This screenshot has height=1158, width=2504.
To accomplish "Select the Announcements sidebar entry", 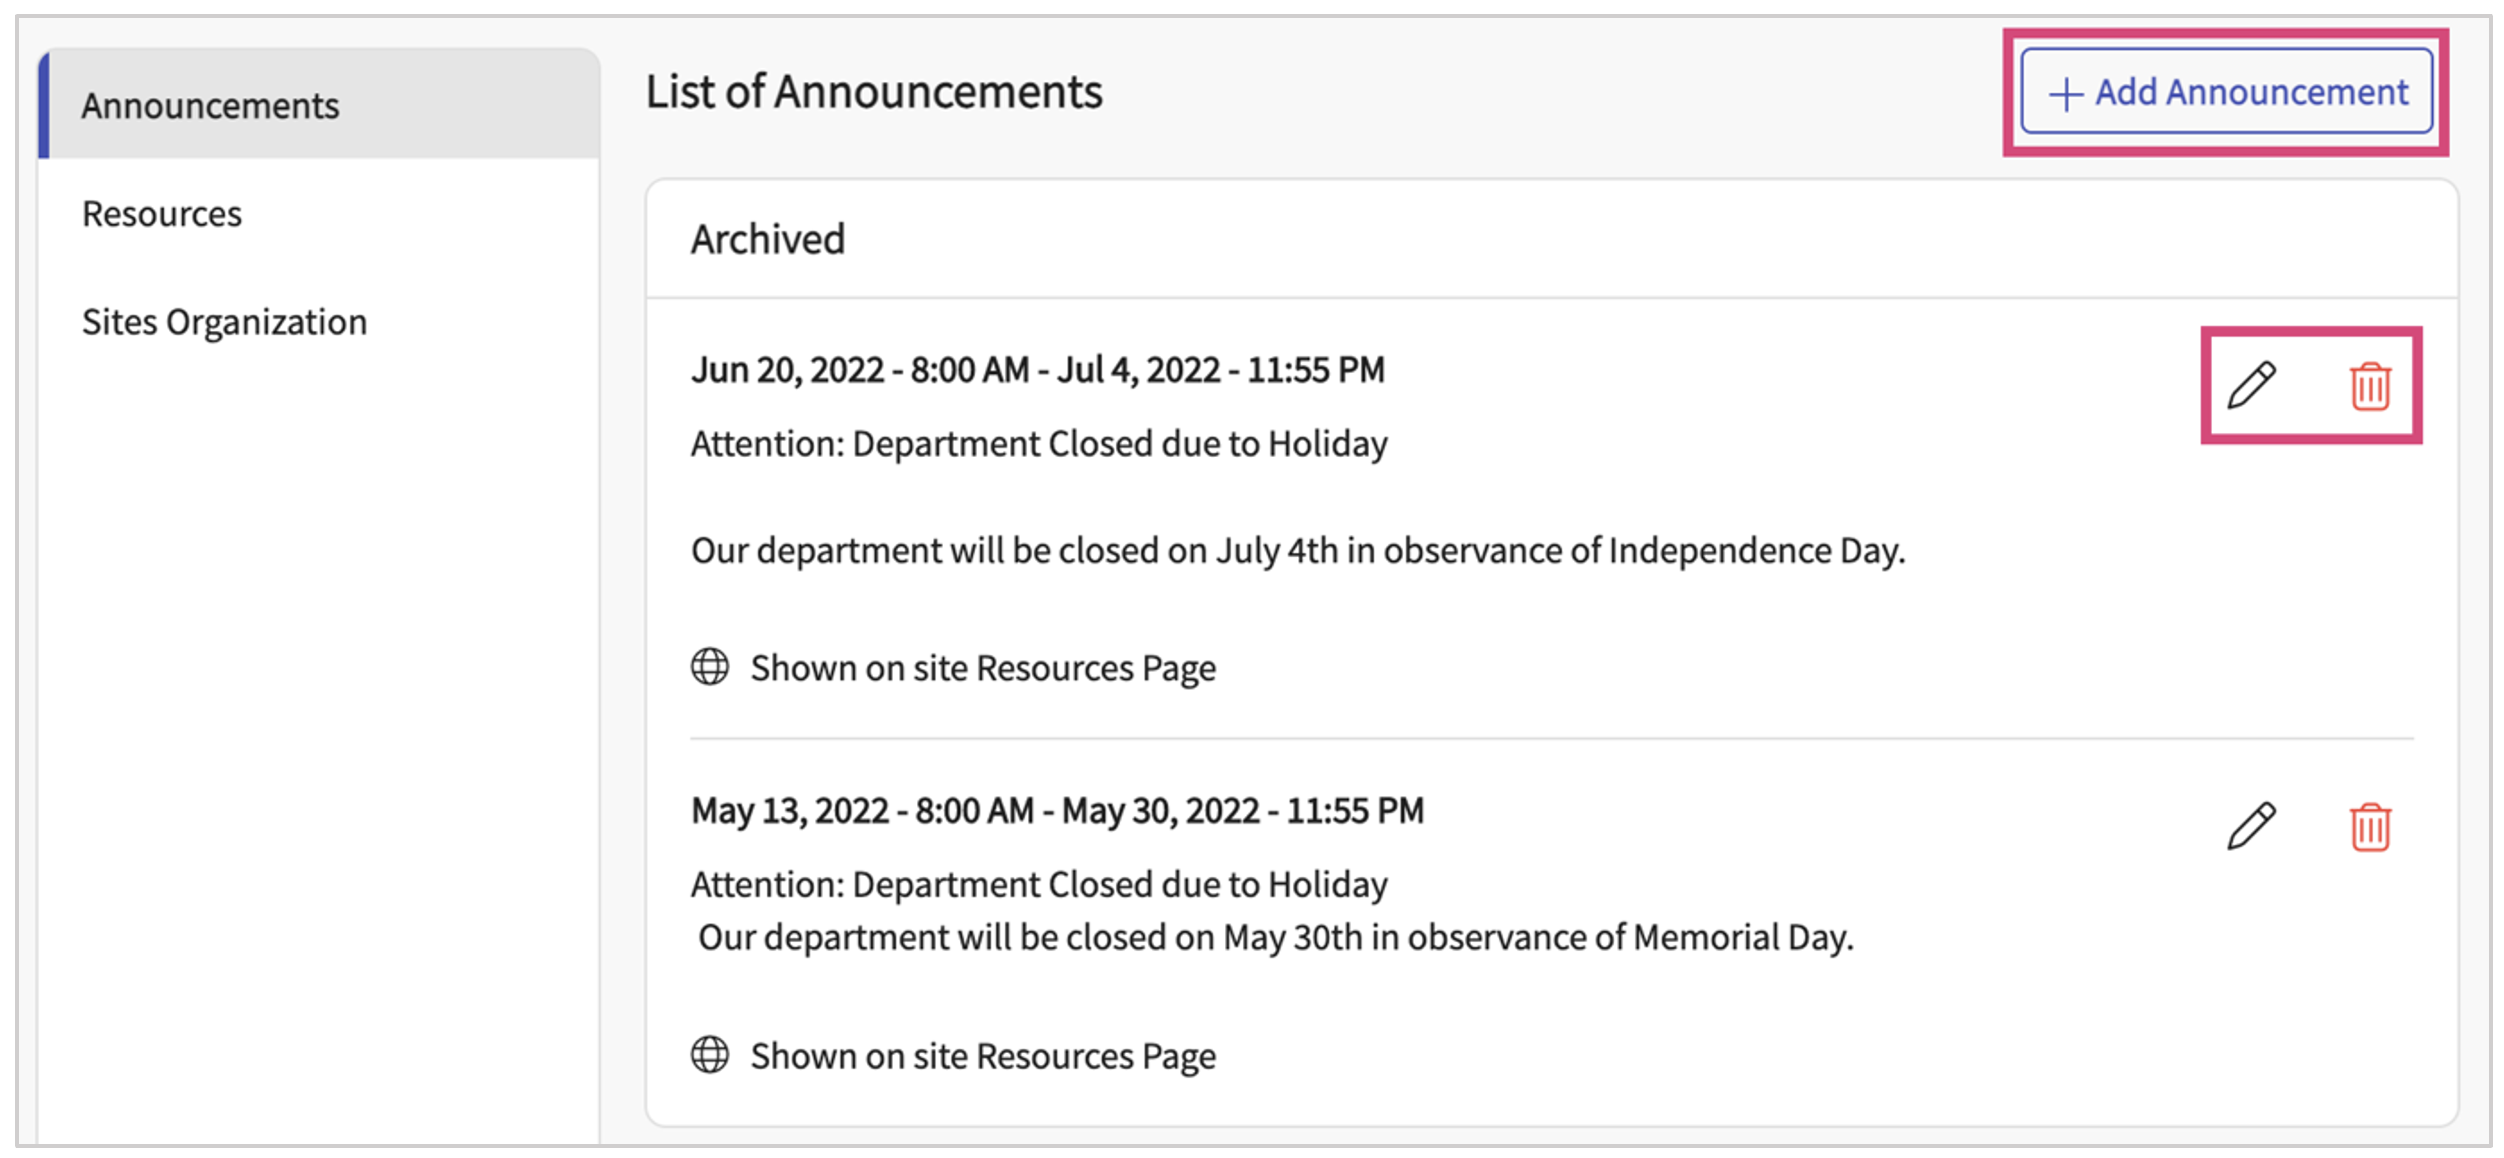I will pyautogui.click(x=210, y=105).
